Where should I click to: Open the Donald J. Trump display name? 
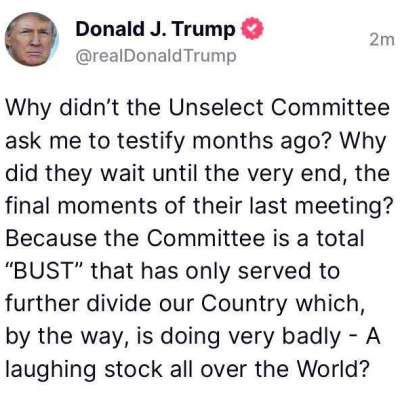point(156,29)
